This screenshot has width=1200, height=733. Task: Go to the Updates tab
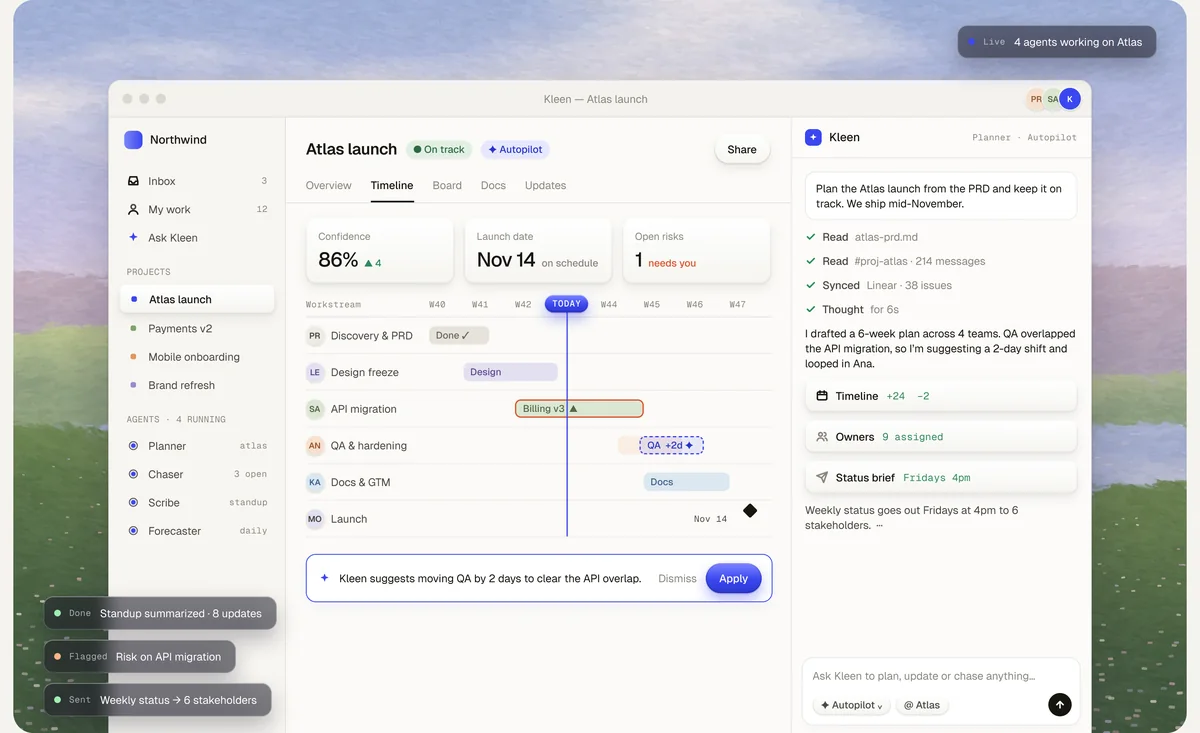(x=545, y=186)
